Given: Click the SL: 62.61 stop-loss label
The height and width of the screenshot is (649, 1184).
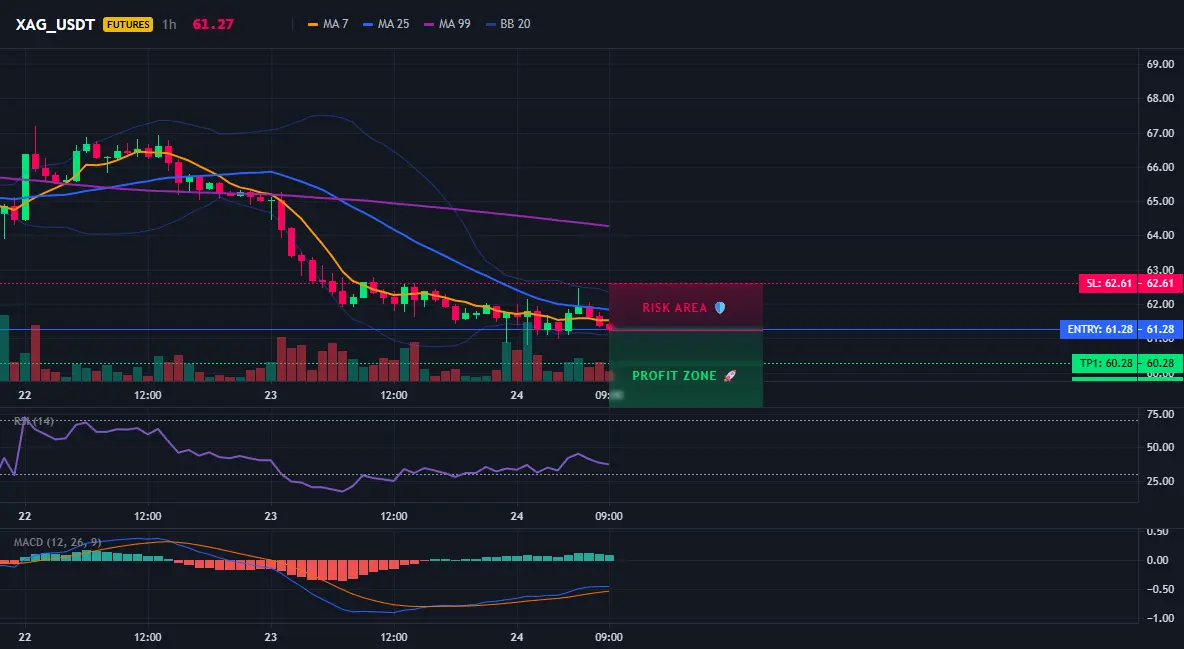Looking at the screenshot, I should 1108,283.
